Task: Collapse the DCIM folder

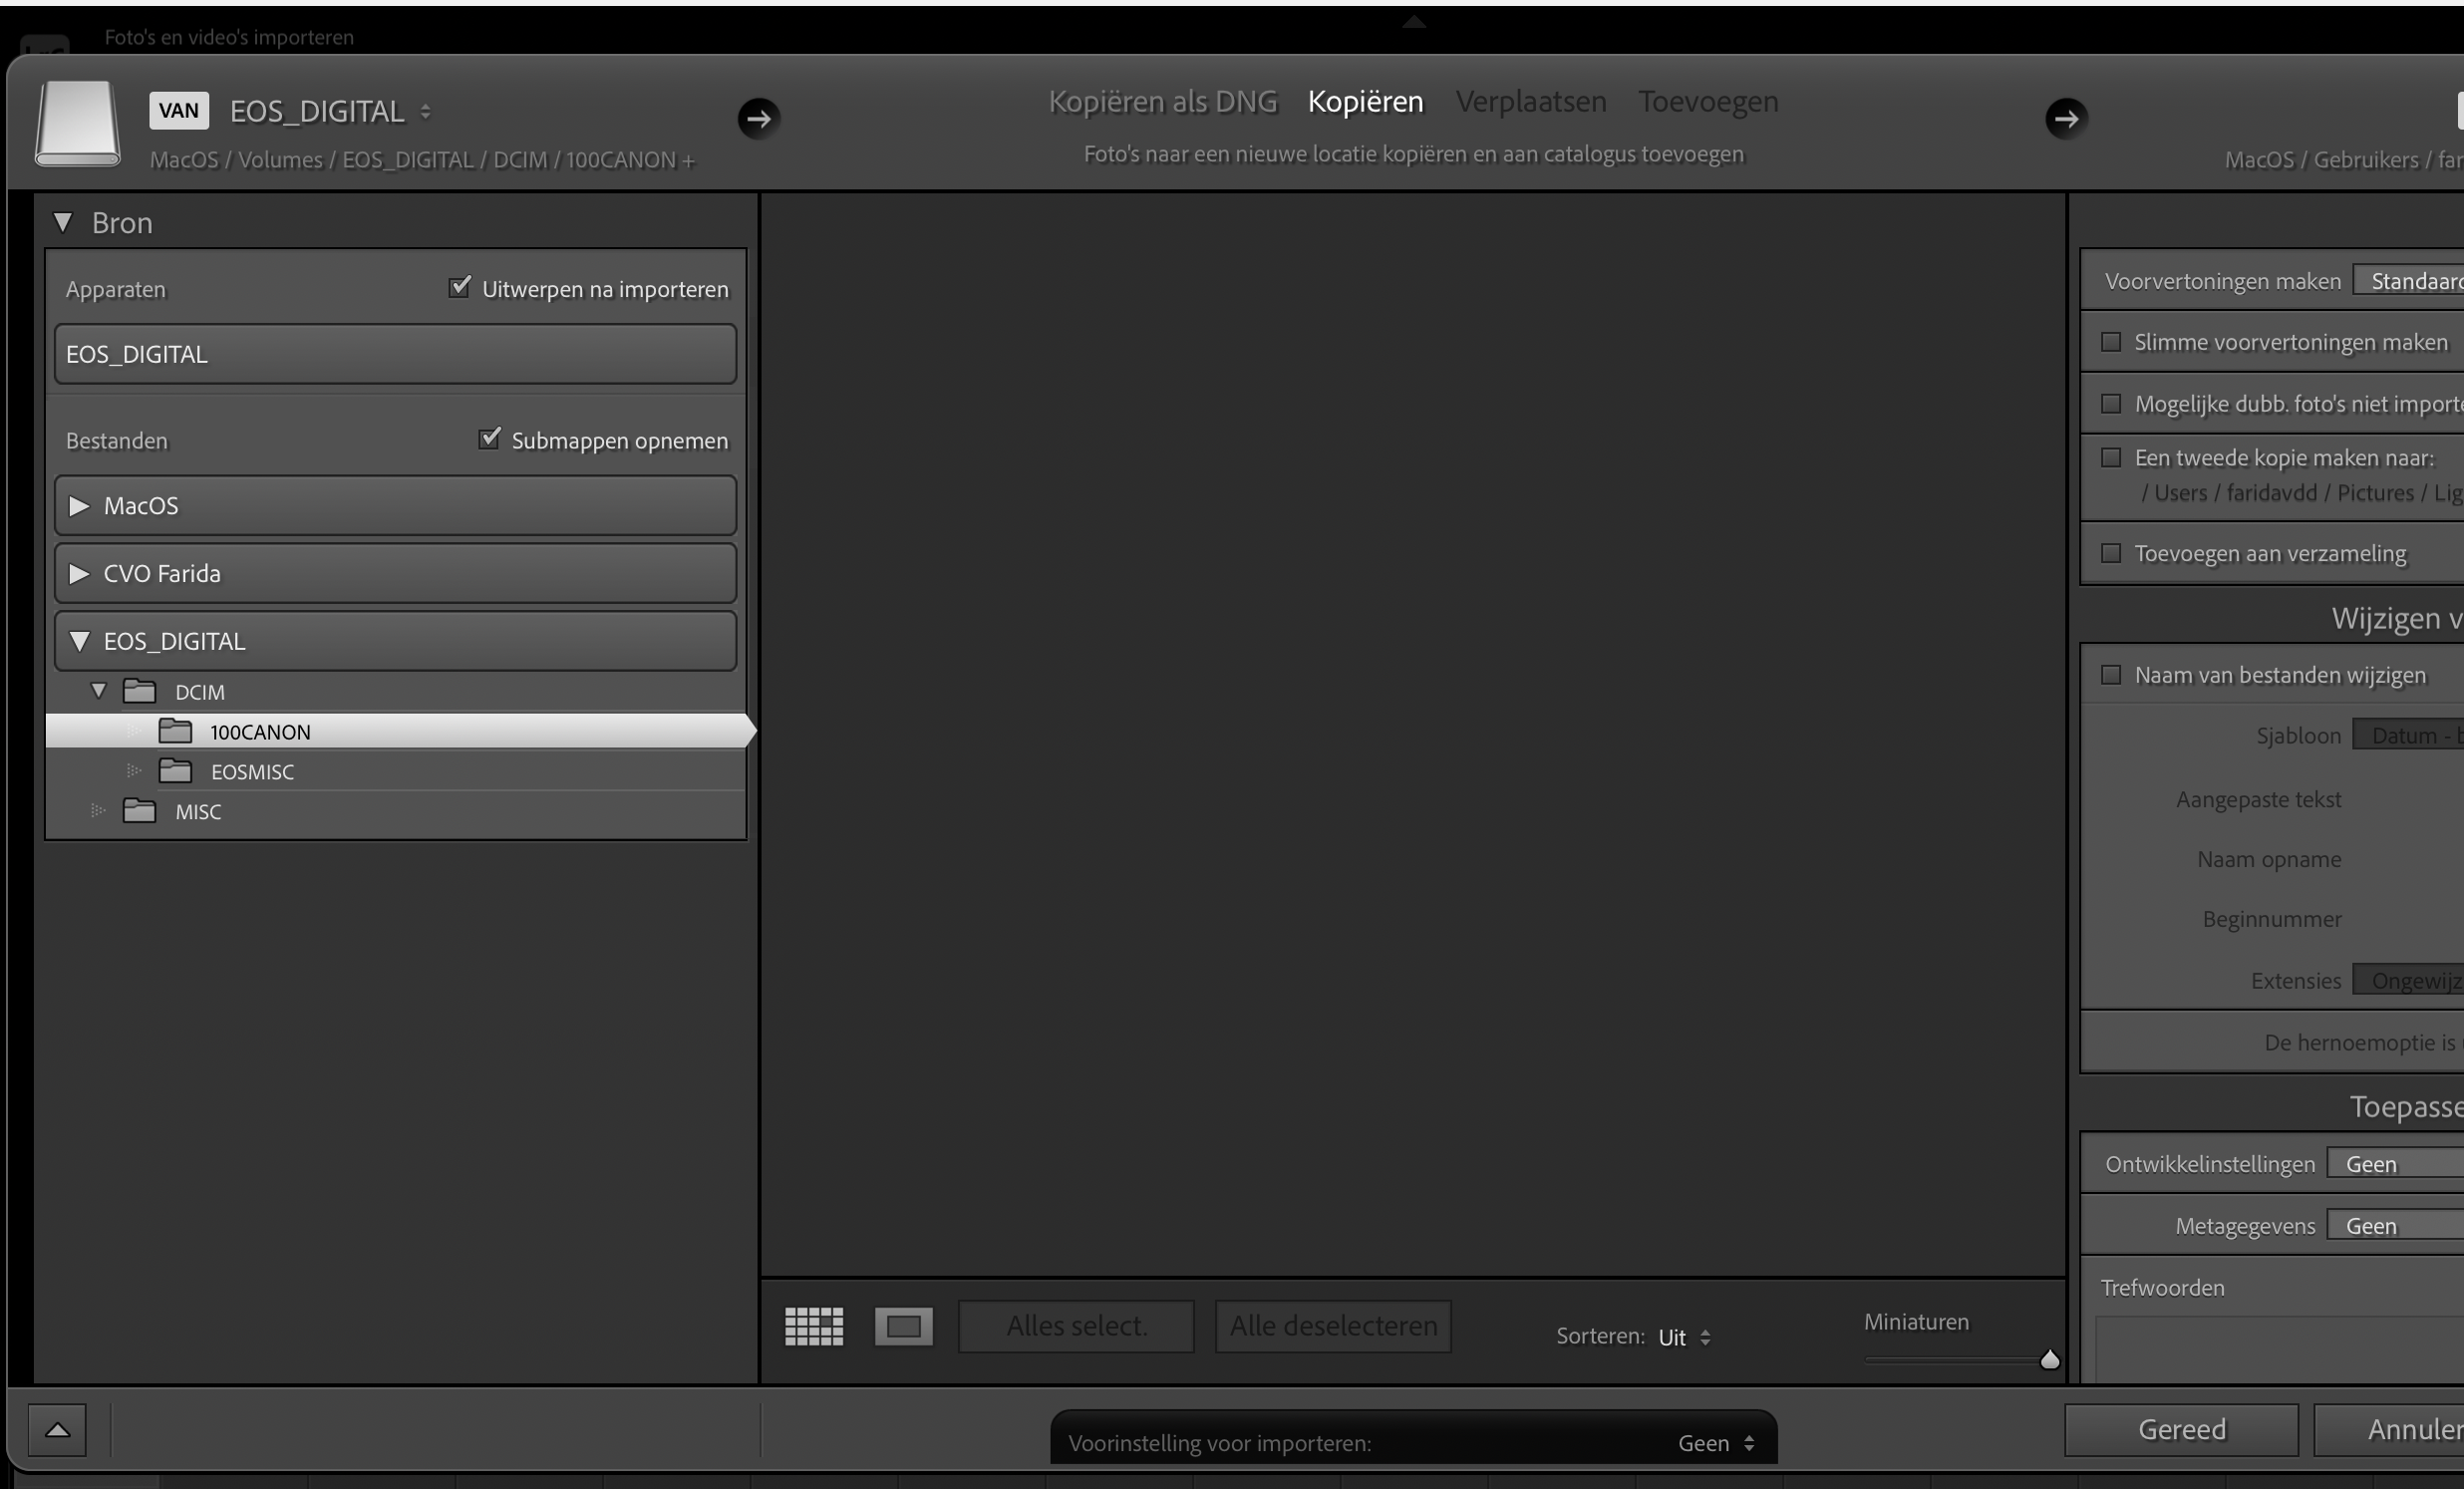Action: 99,691
